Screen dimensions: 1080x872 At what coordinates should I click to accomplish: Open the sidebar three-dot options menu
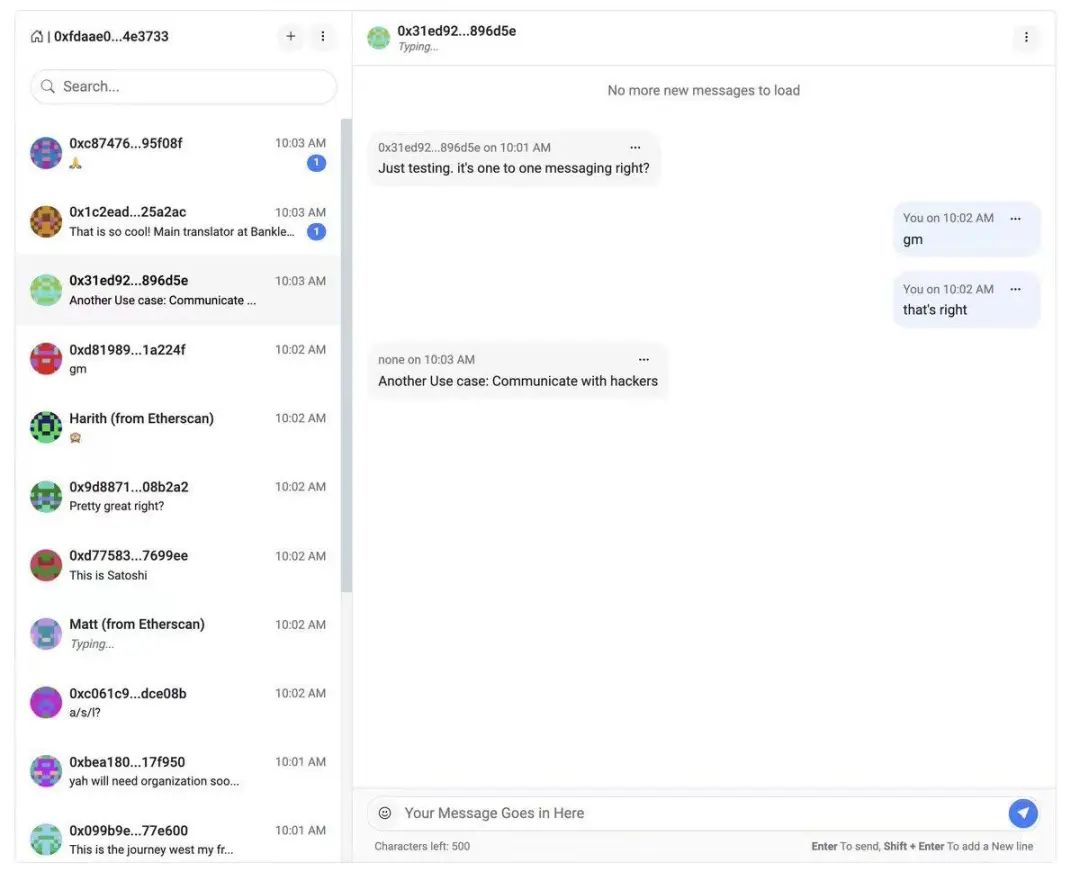click(322, 37)
